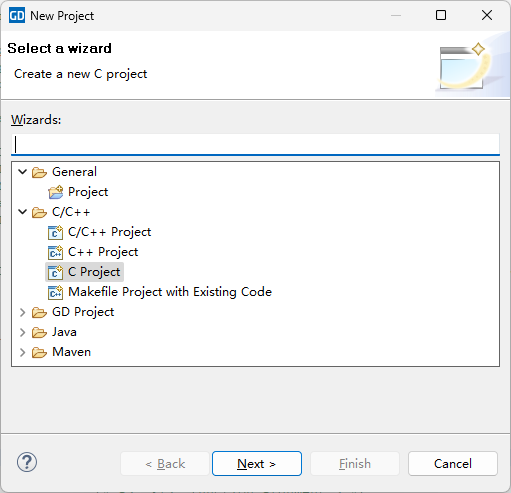This screenshot has width=511, height=493.
Task: Click the Next button
Action: [x=257, y=464]
